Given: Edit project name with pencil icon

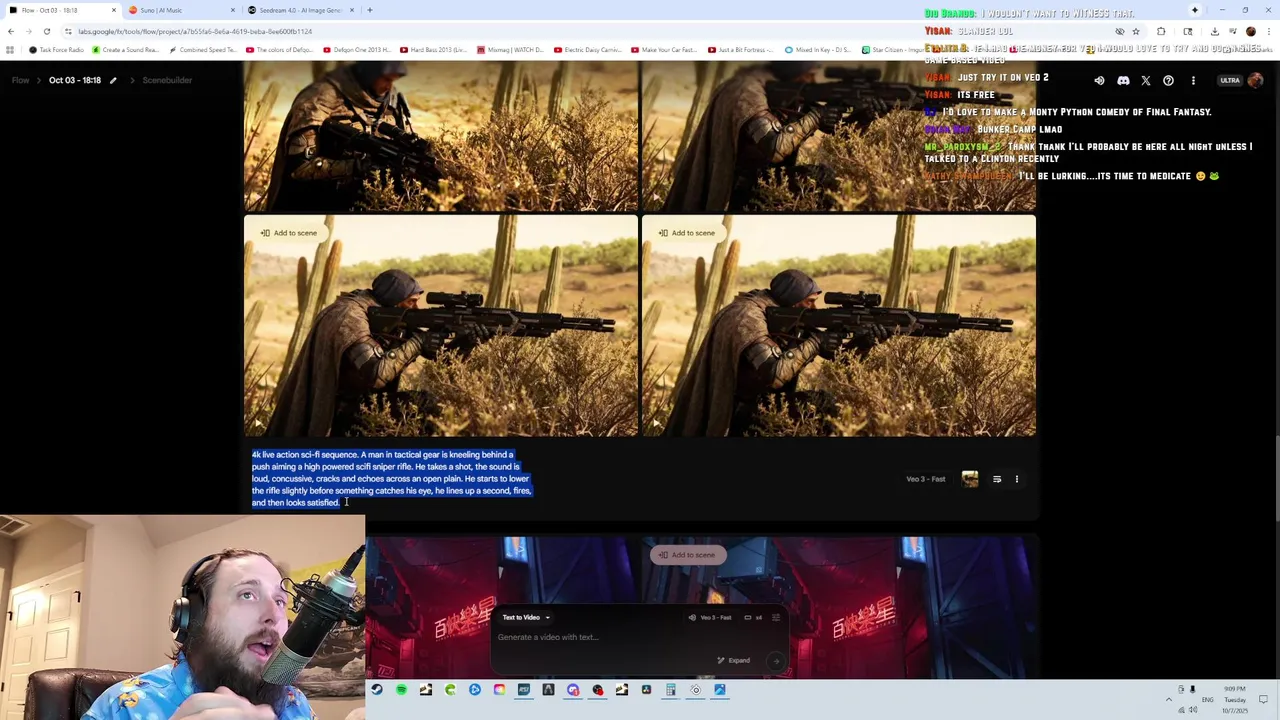Looking at the screenshot, I should point(113,80).
